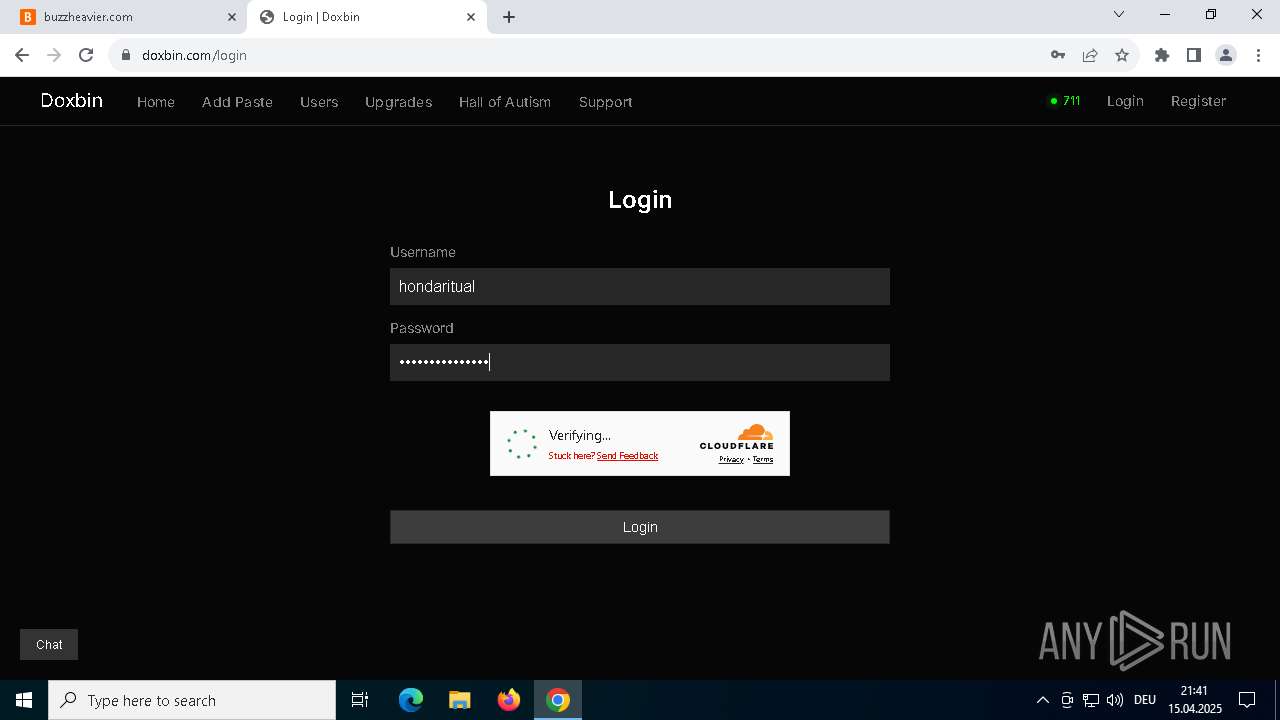This screenshot has height=720, width=1280.
Task: Switch the DEU input language
Action: pyautogui.click(x=1145, y=700)
